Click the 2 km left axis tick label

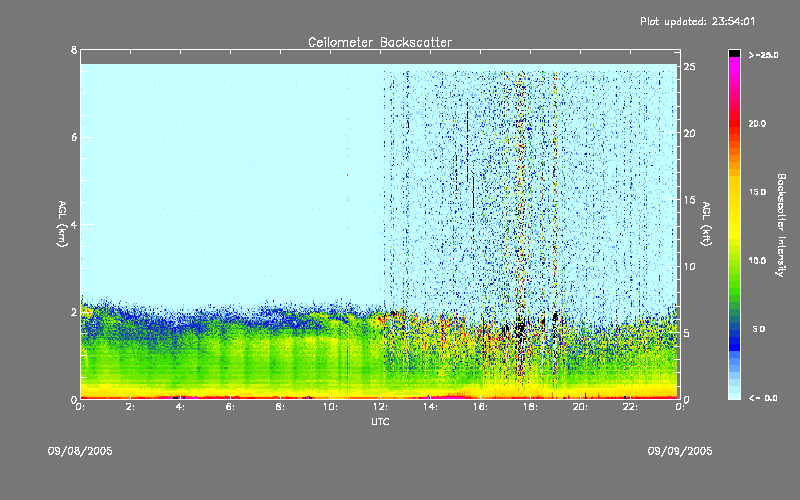click(x=74, y=312)
